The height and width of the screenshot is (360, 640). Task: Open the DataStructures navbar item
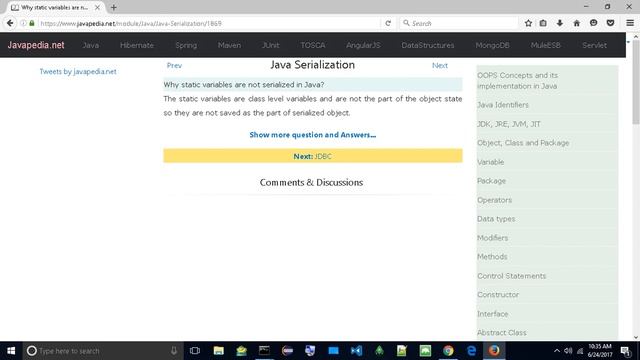point(428,45)
